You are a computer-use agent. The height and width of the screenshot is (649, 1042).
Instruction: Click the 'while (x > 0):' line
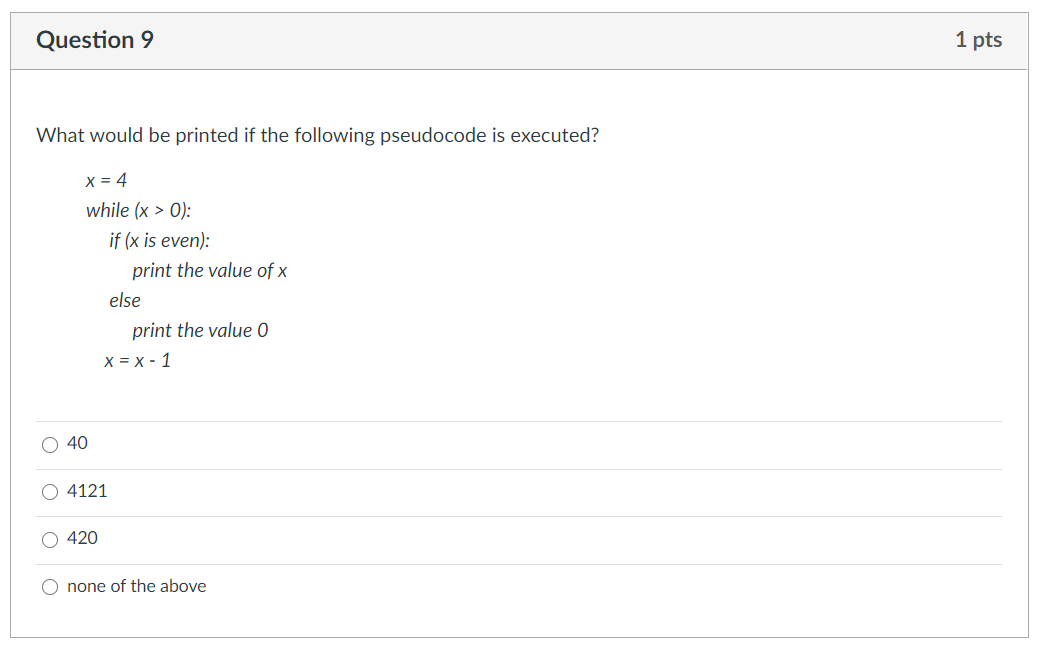(138, 211)
